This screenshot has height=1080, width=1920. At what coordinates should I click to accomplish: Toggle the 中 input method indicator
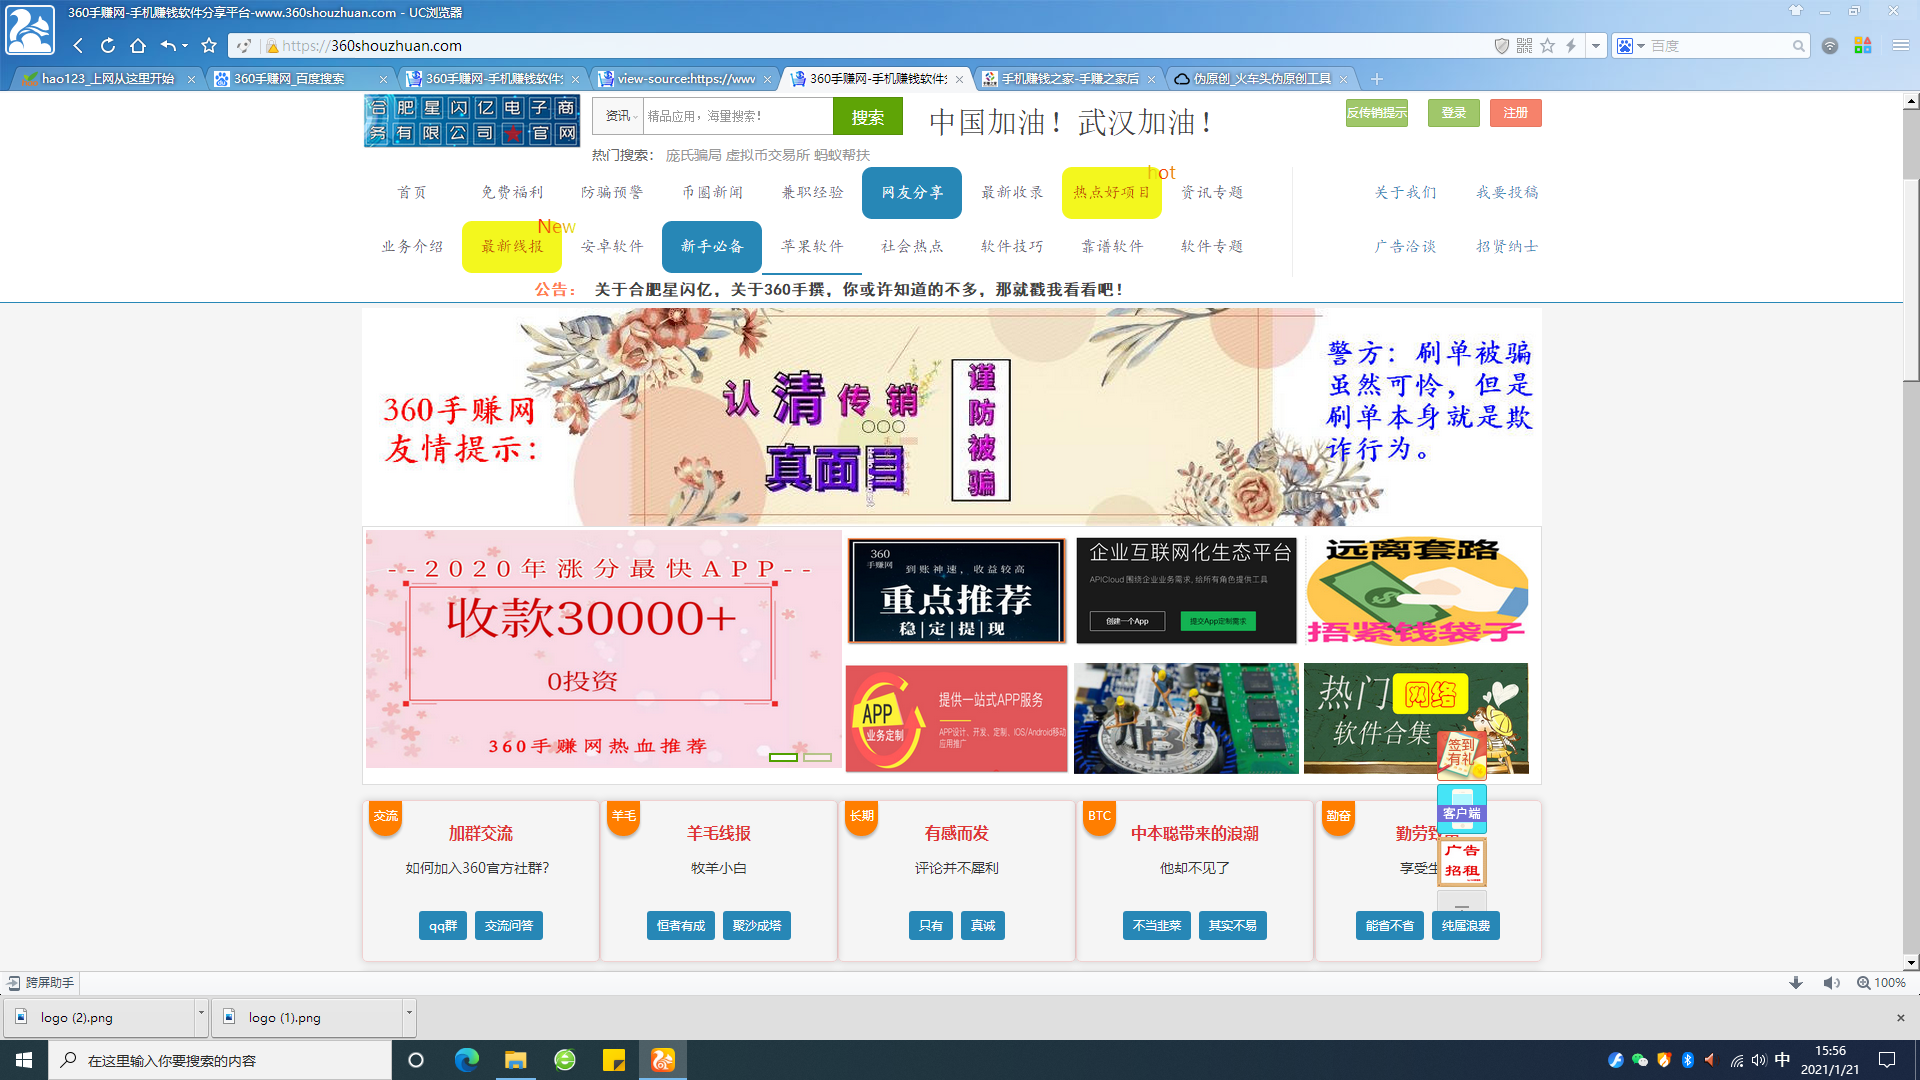point(1783,1060)
